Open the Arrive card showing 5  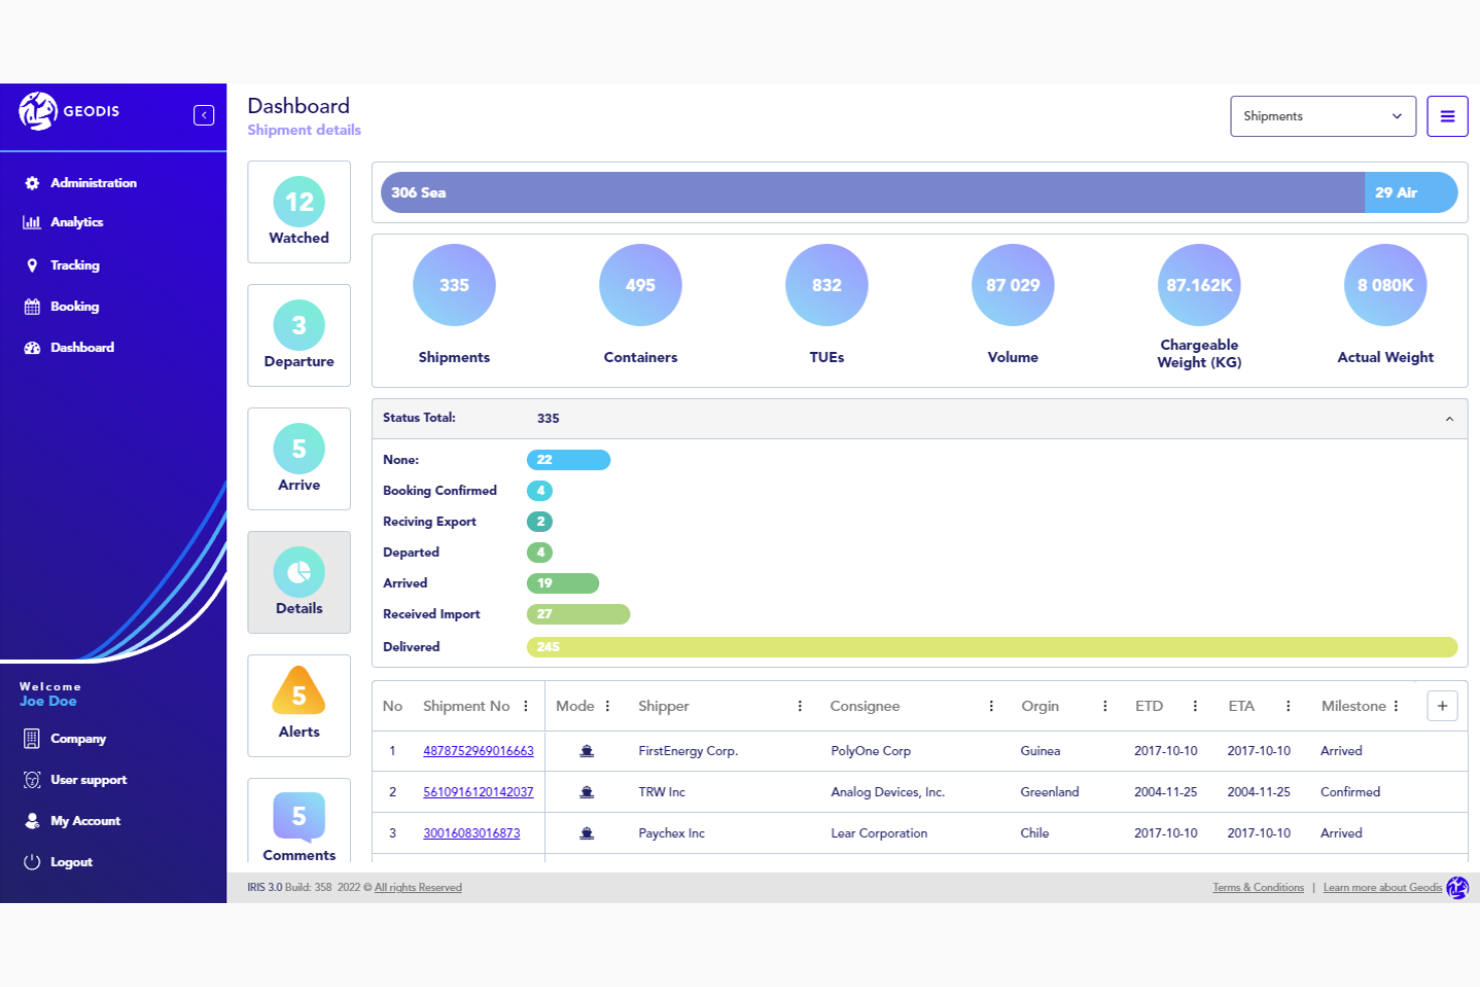(299, 459)
